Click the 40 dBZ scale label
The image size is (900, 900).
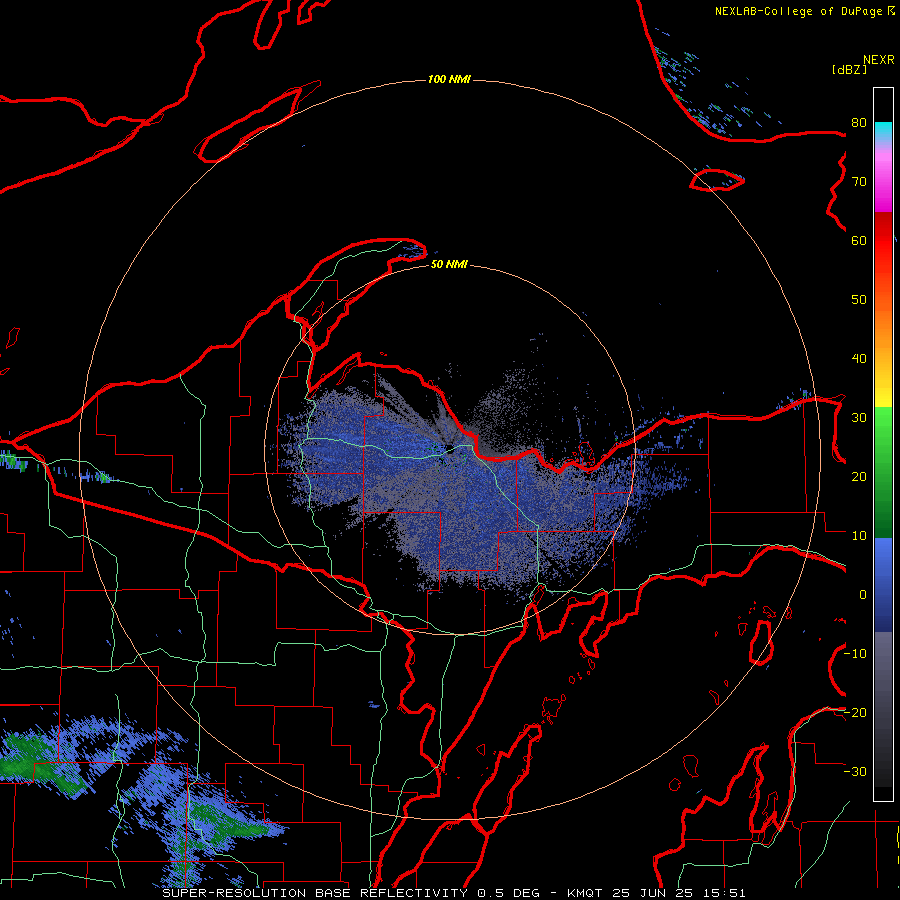coord(859,359)
